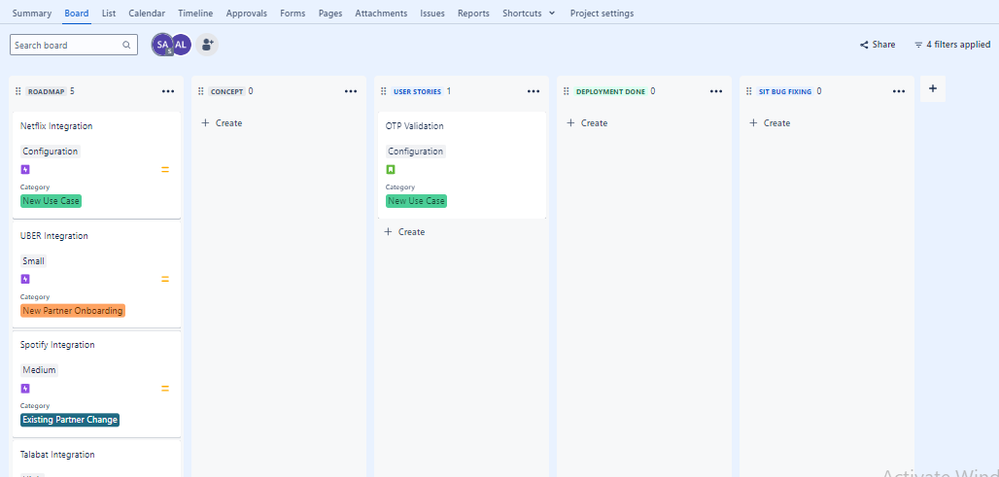This screenshot has width=999, height=477.
Task: Click the Existing Partner Change tag
Action: (70, 420)
